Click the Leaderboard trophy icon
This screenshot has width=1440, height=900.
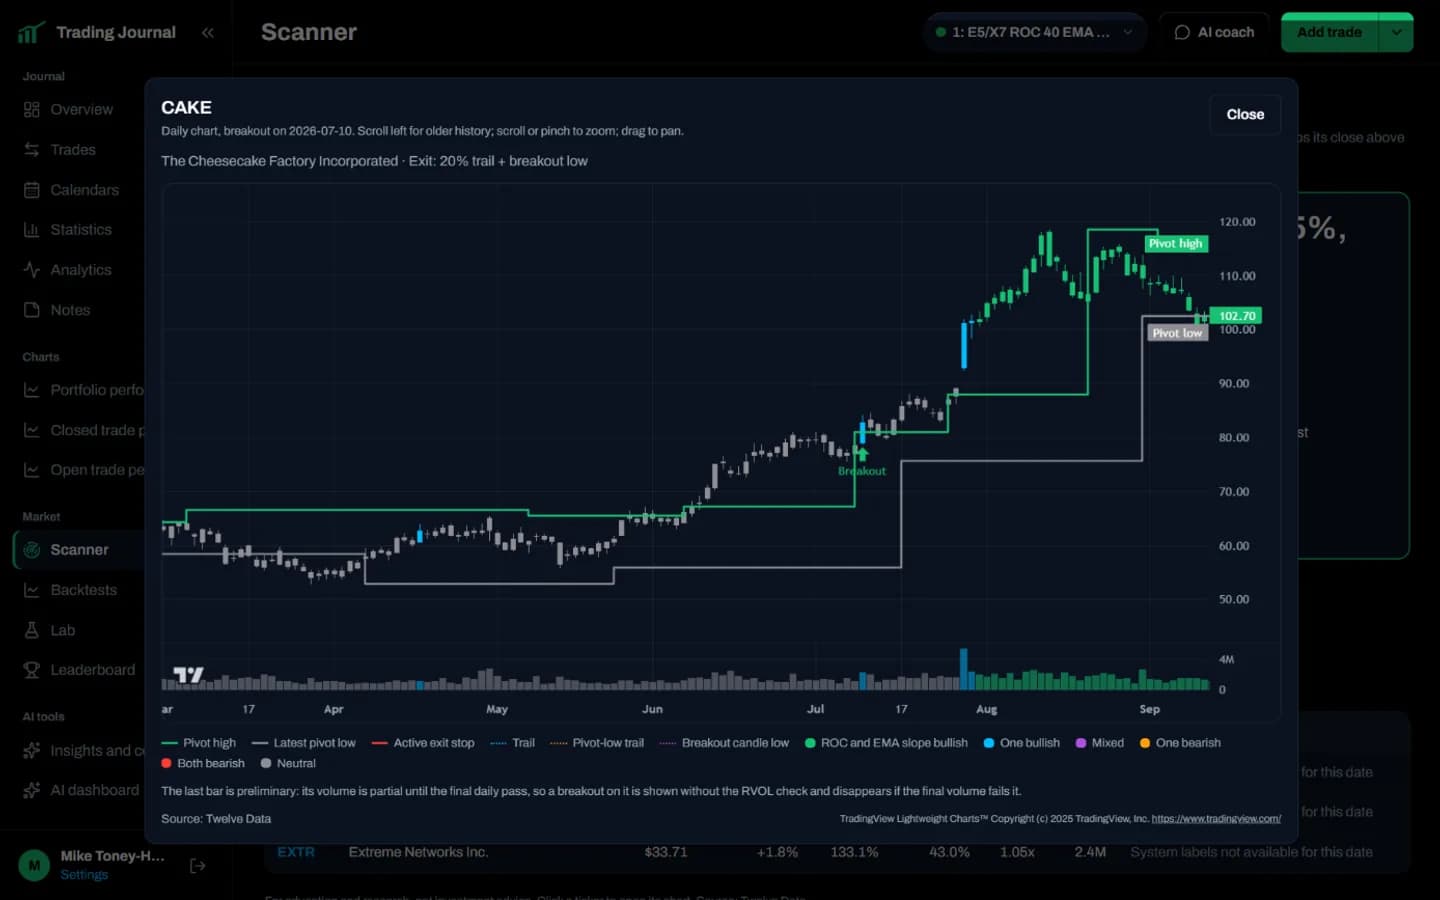tap(32, 670)
